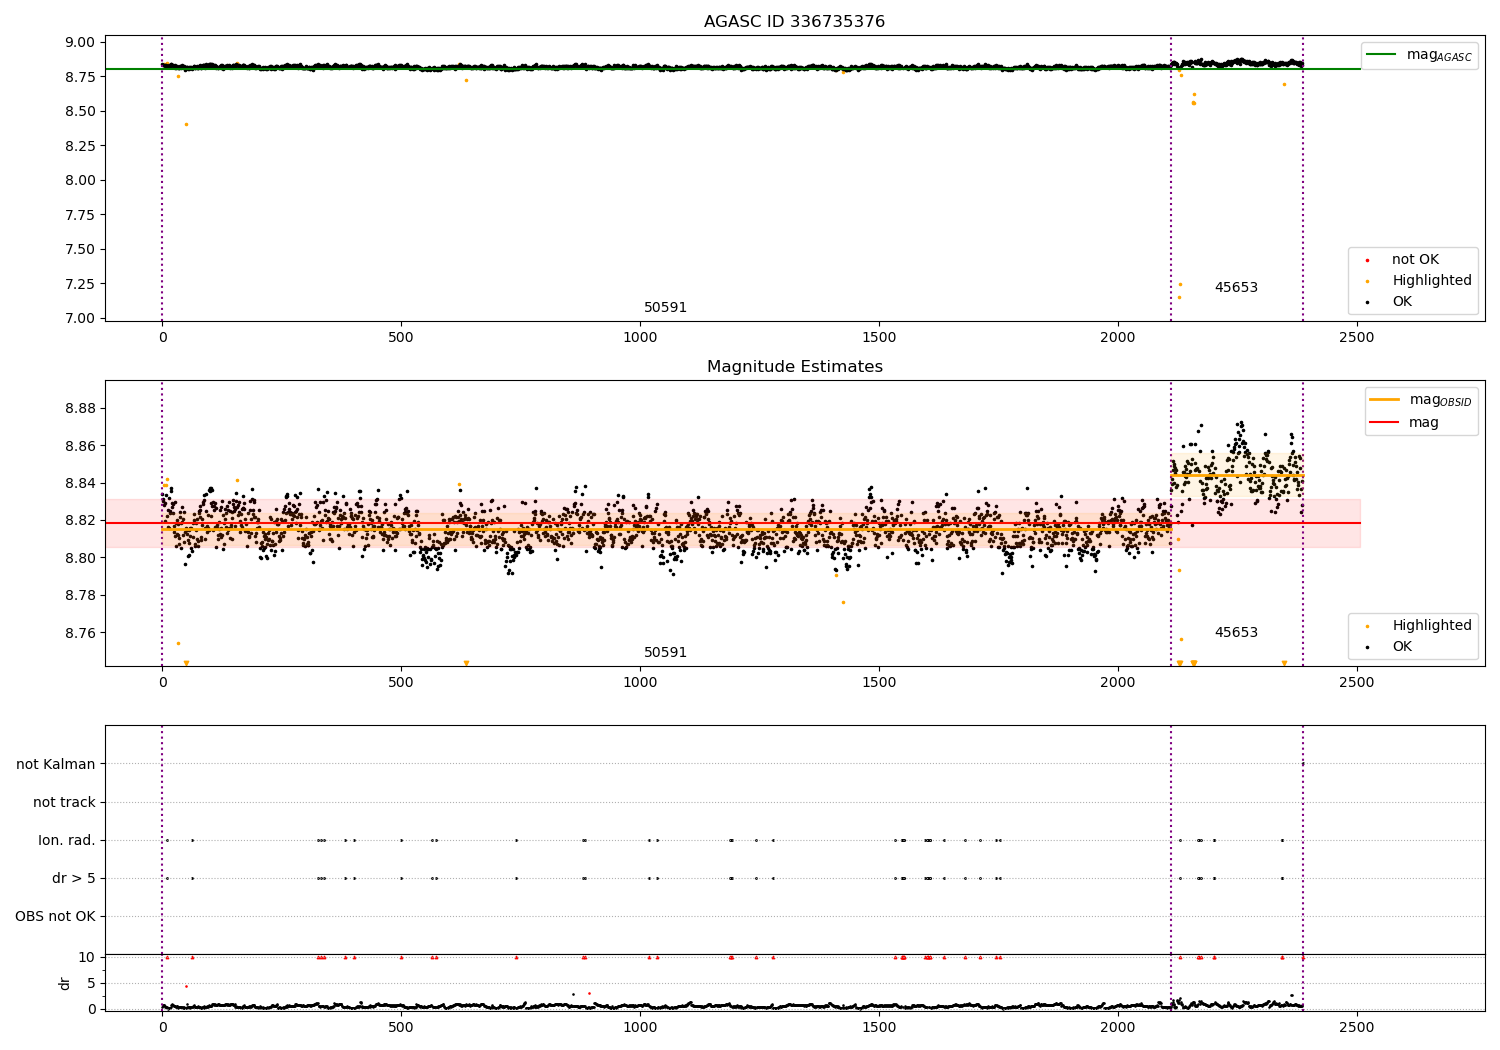Screen dimensions: 1500x1050
Task: Click 'OK' entry in the AGASC plot legend
Action: pos(1402,302)
